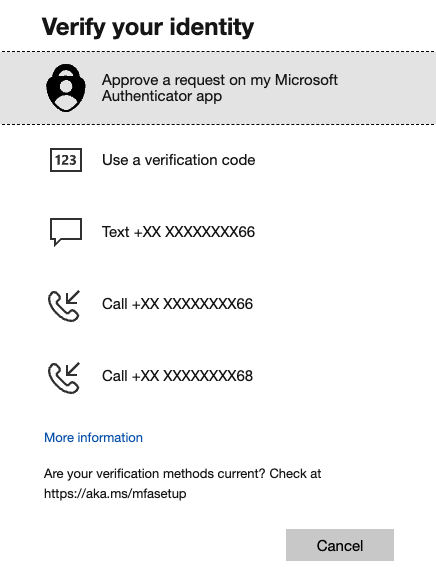Viewport: 436px width, 570px height.
Task: Click the word Microsoft in highlighted option
Action: [x=306, y=80]
